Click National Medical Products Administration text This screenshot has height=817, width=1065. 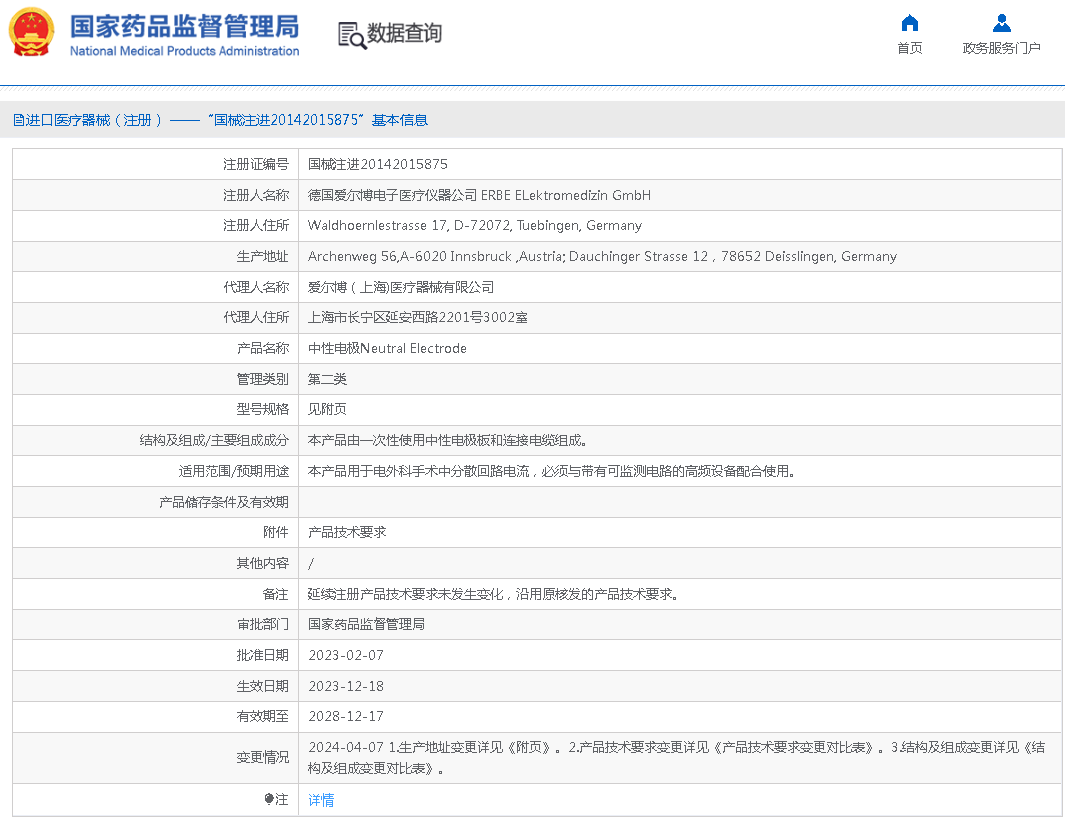click(184, 51)
